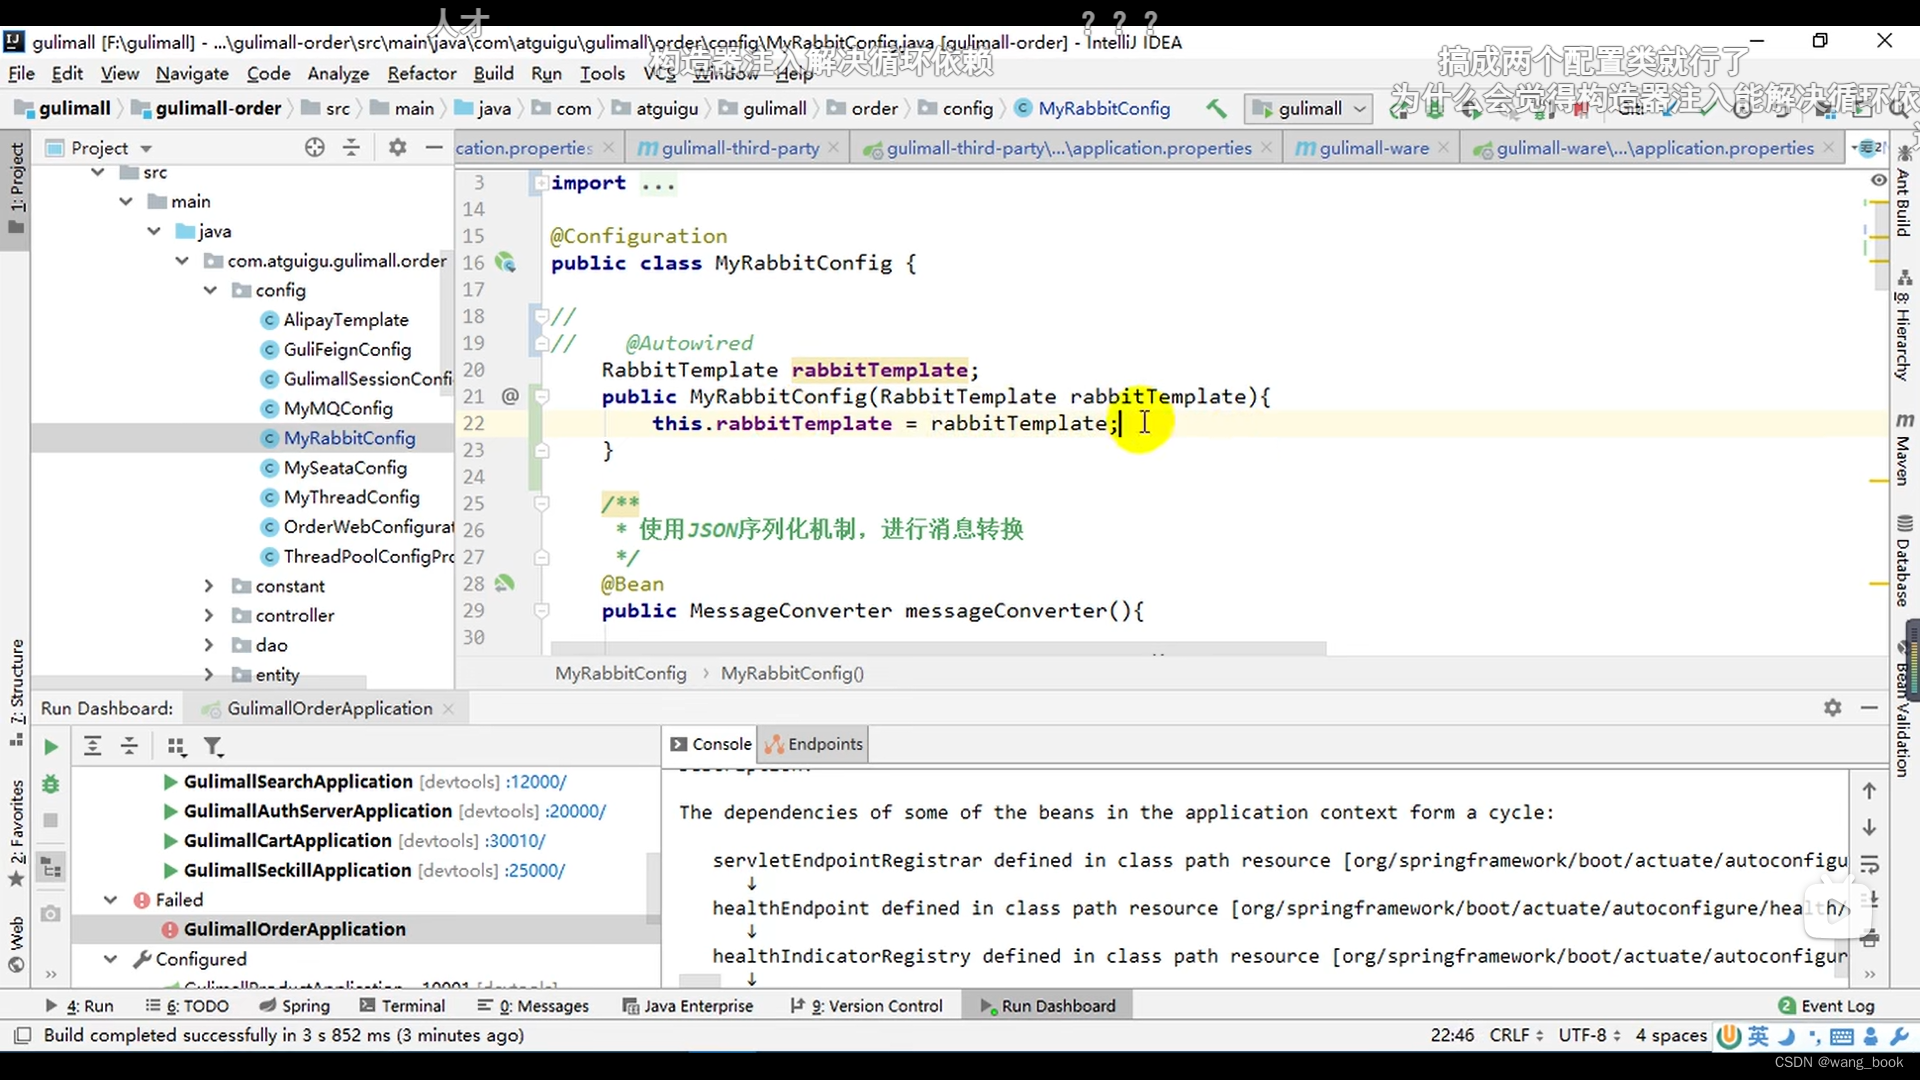This screenshot has width=1920, height=1080.
Task: Collapse the Failed group in Run Dashboard
Action: tap(110, 900)
